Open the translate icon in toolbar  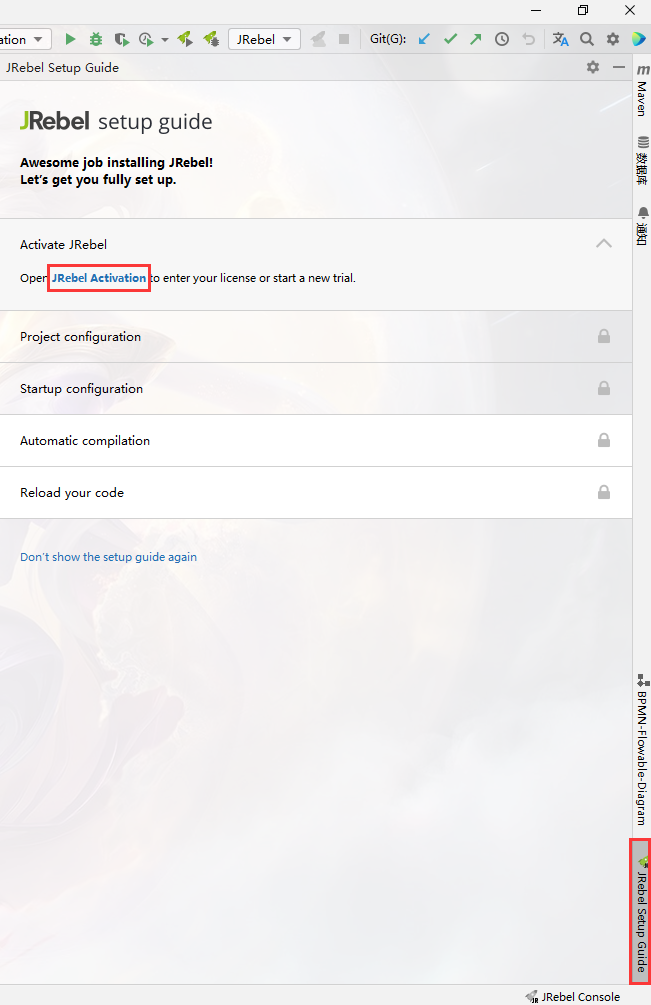[561, 39]
